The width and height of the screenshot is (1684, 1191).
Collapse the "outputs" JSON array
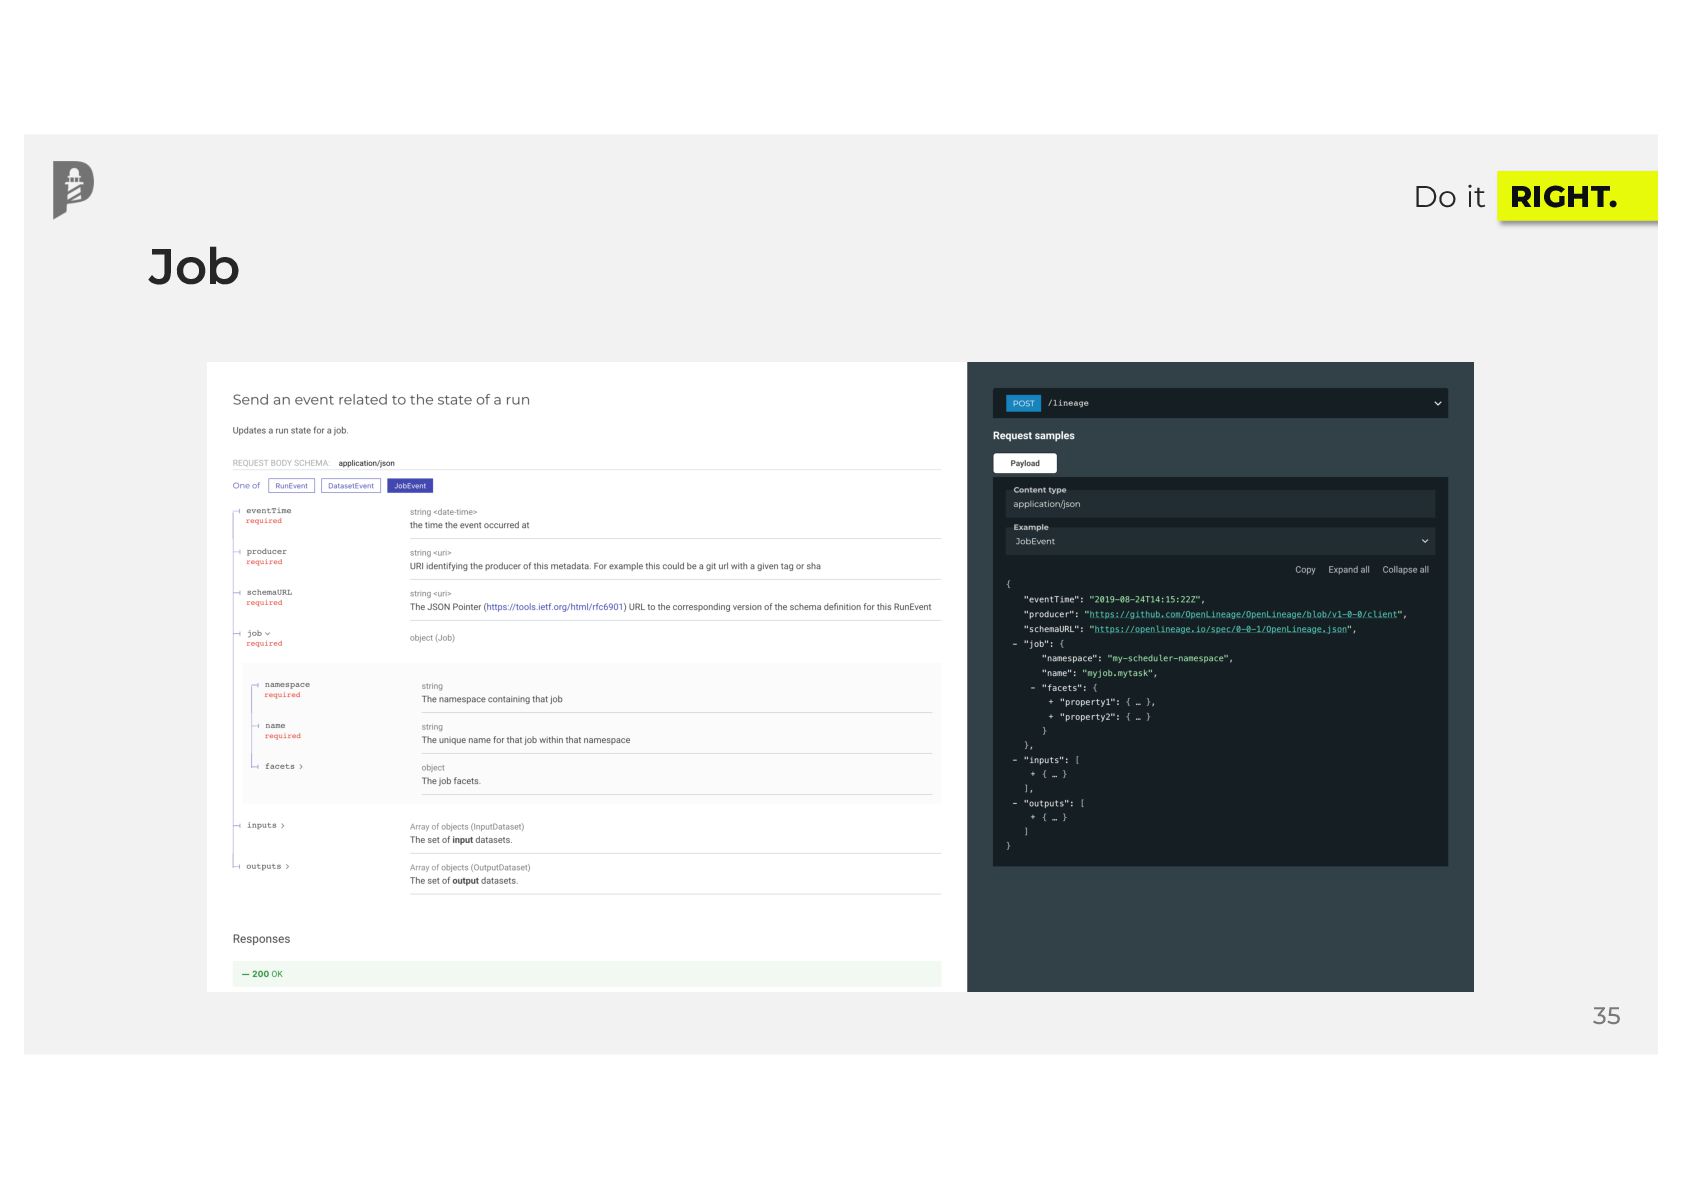point(1015,804)
